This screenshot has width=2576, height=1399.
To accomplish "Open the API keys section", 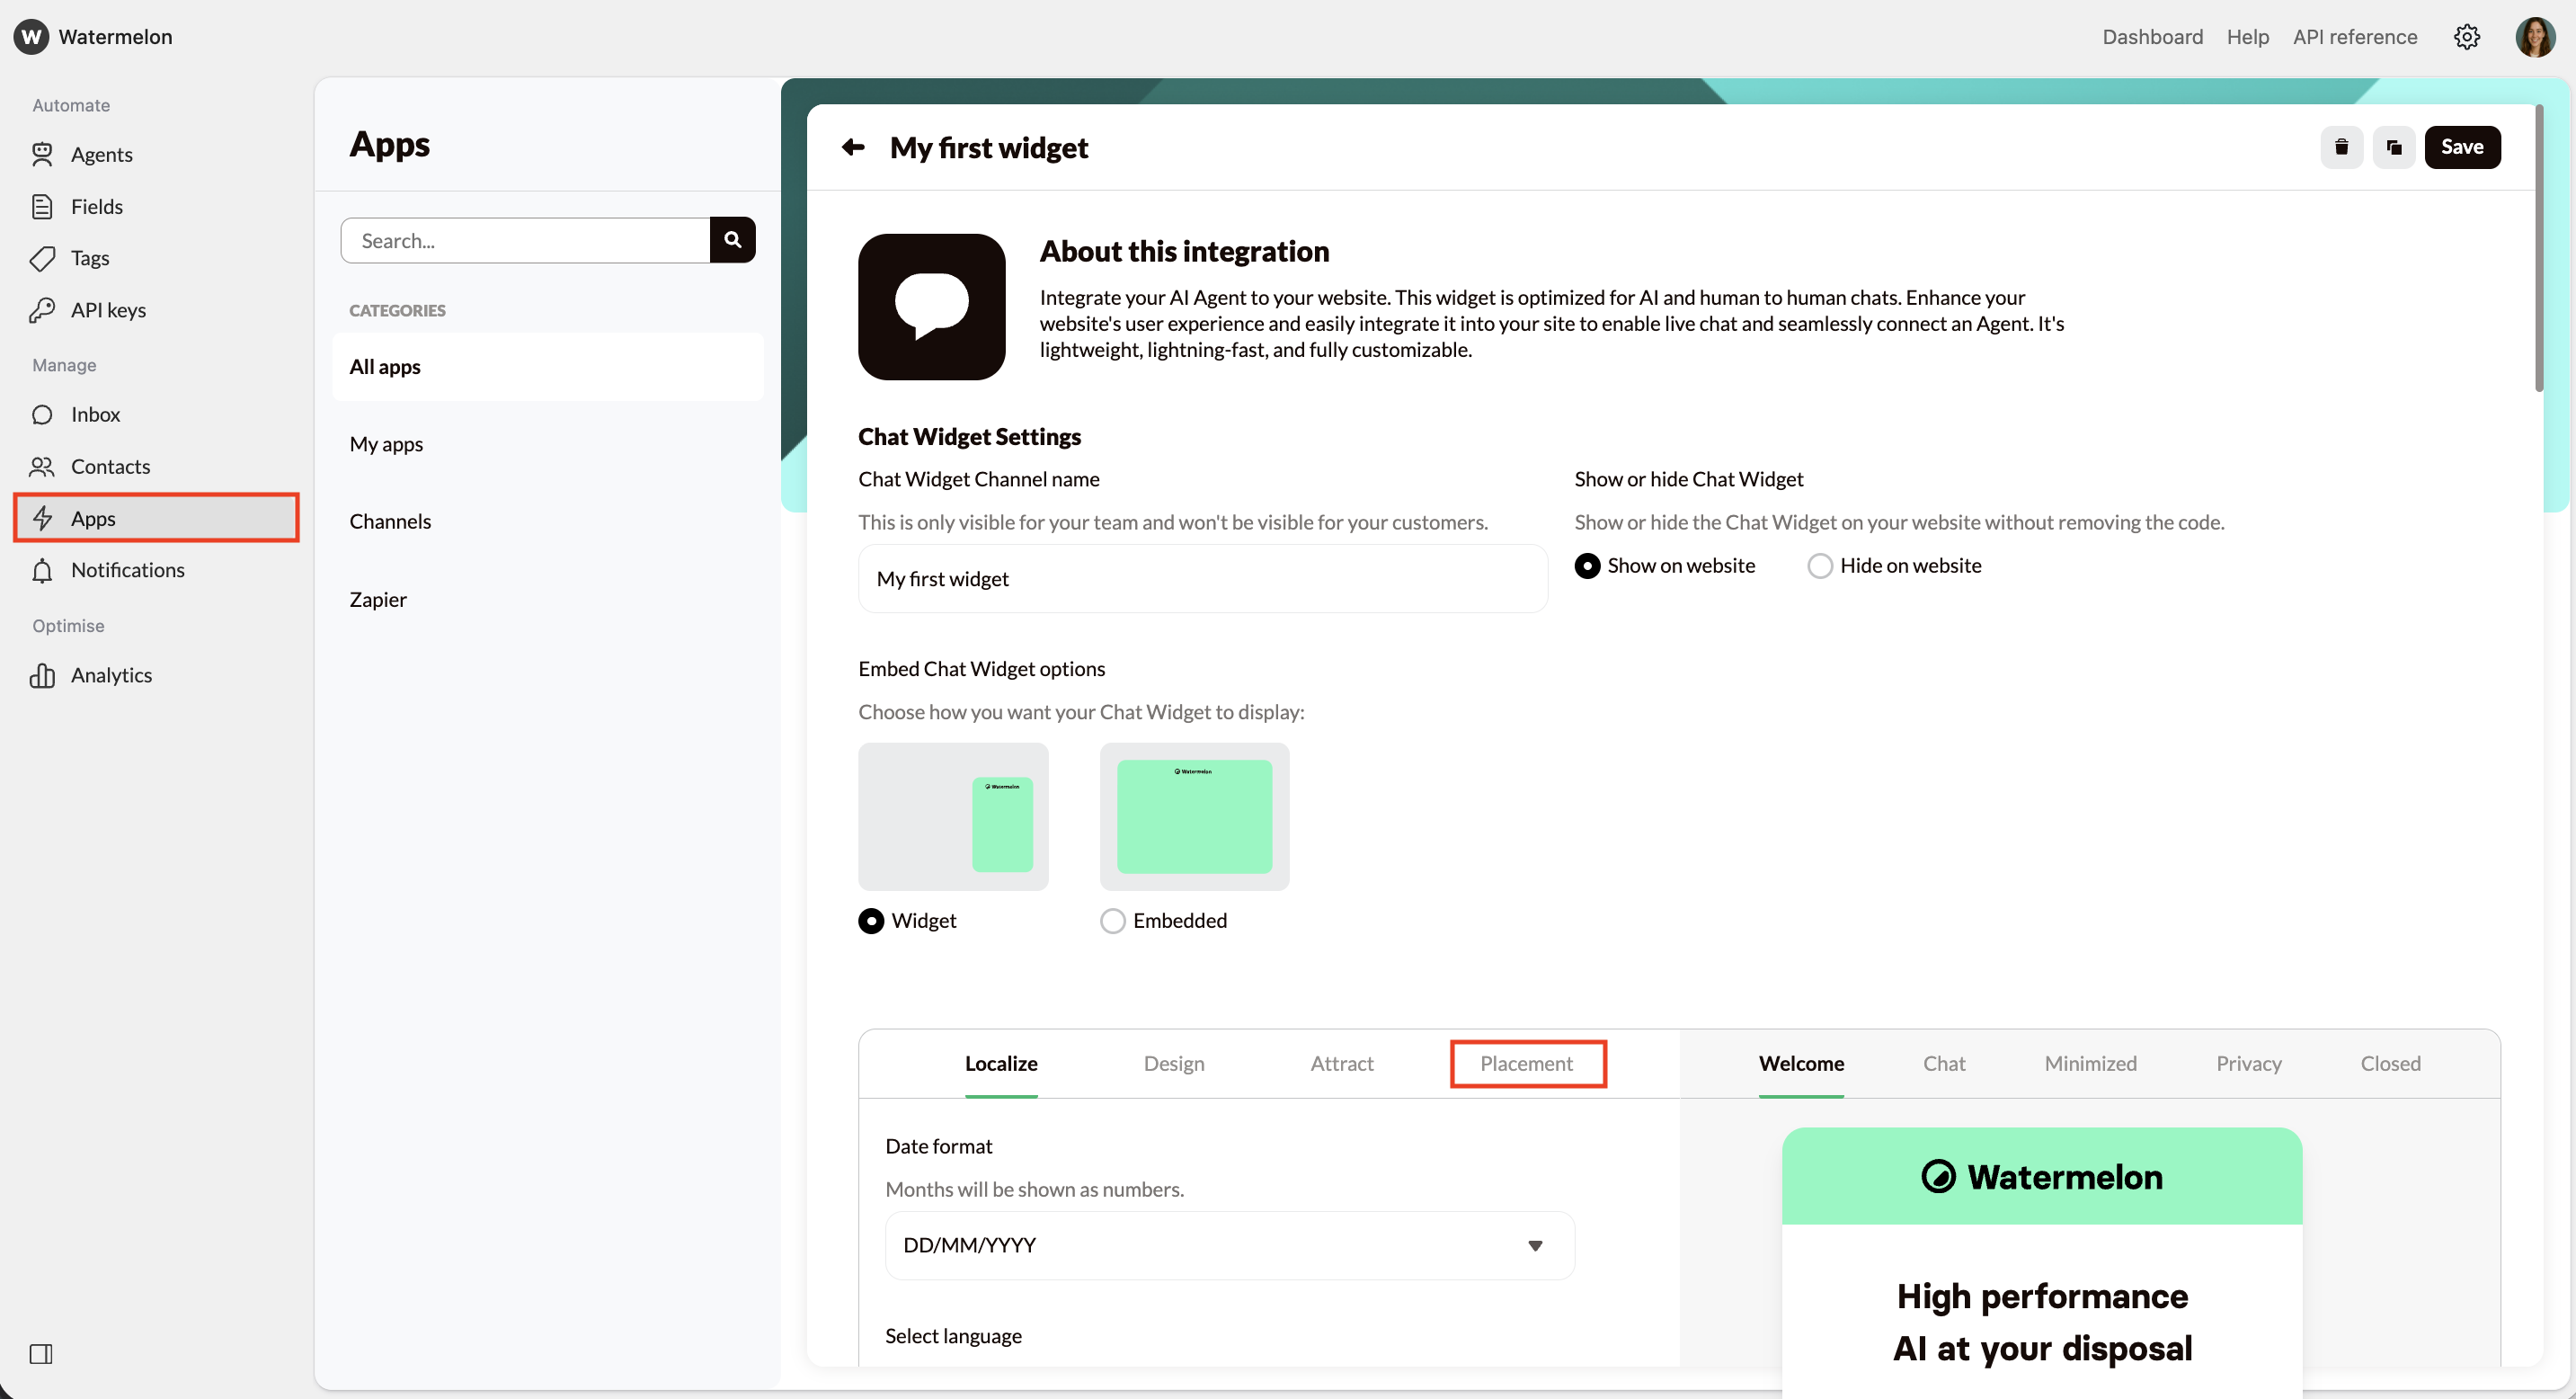I will pos(108,309).
